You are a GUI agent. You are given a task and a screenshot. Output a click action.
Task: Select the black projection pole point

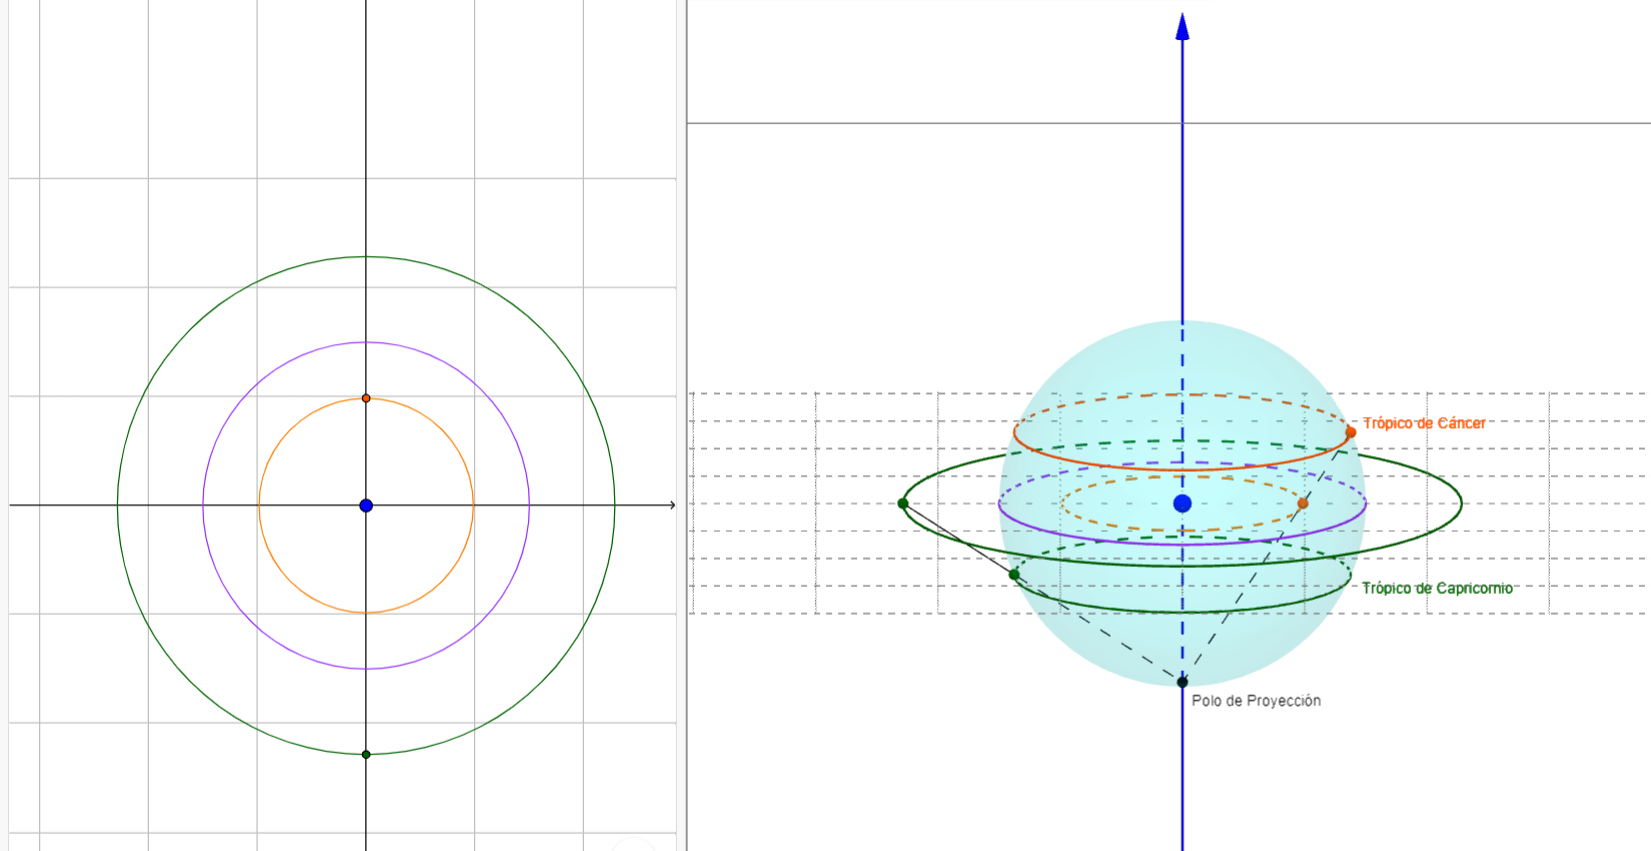[x=1182, y=682]
